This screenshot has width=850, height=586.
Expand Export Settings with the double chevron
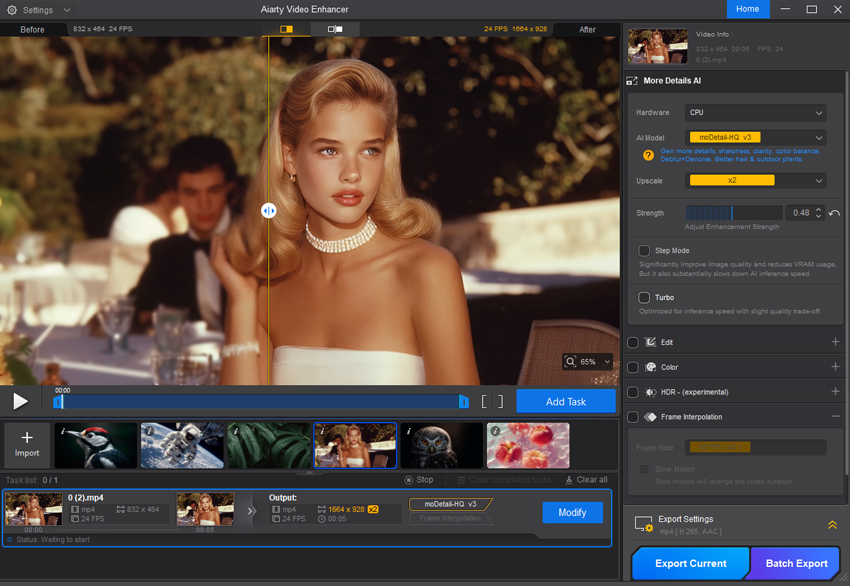coord(832,525)
